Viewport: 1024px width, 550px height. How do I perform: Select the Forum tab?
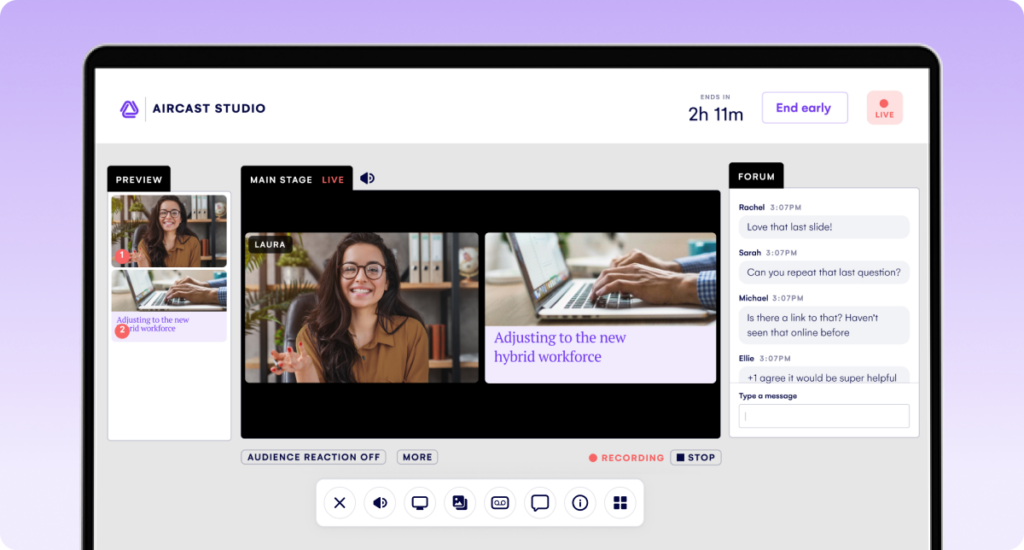coord(756,177)
